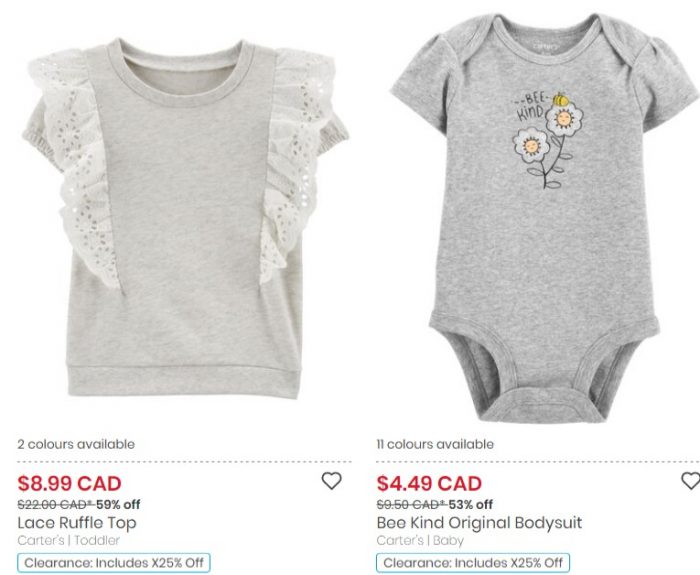Click the 59% off discount label
The image size is (700, 575).
(118, 505)
